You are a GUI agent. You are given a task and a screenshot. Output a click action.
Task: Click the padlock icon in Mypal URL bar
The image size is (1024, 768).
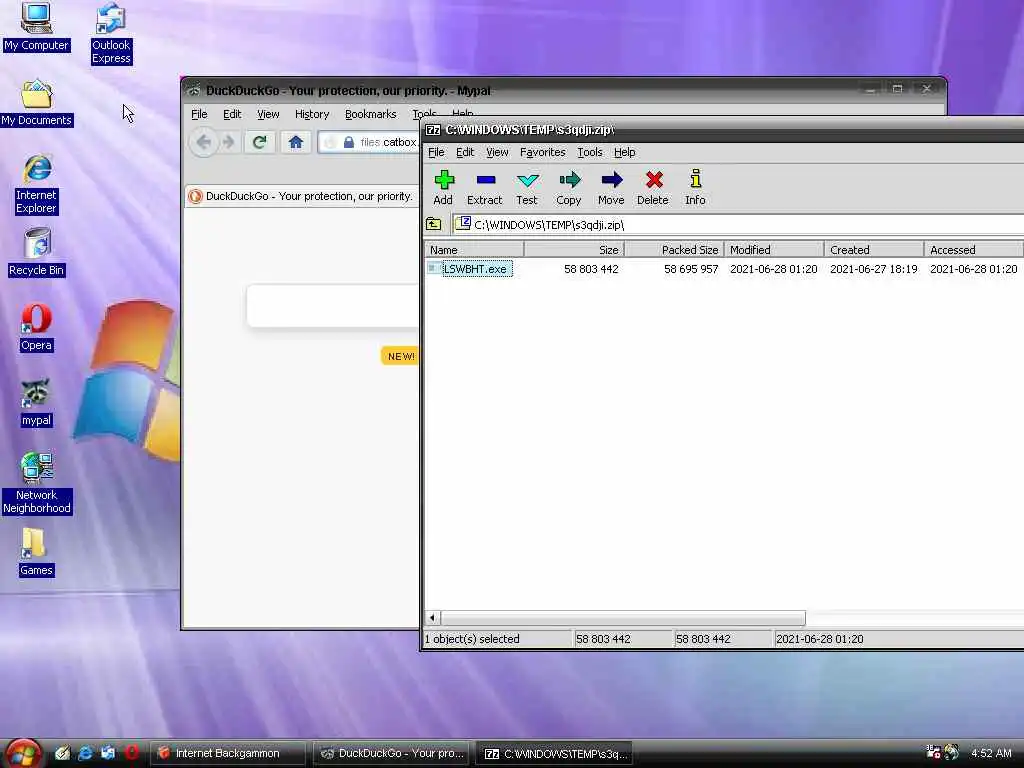[349, 142]
